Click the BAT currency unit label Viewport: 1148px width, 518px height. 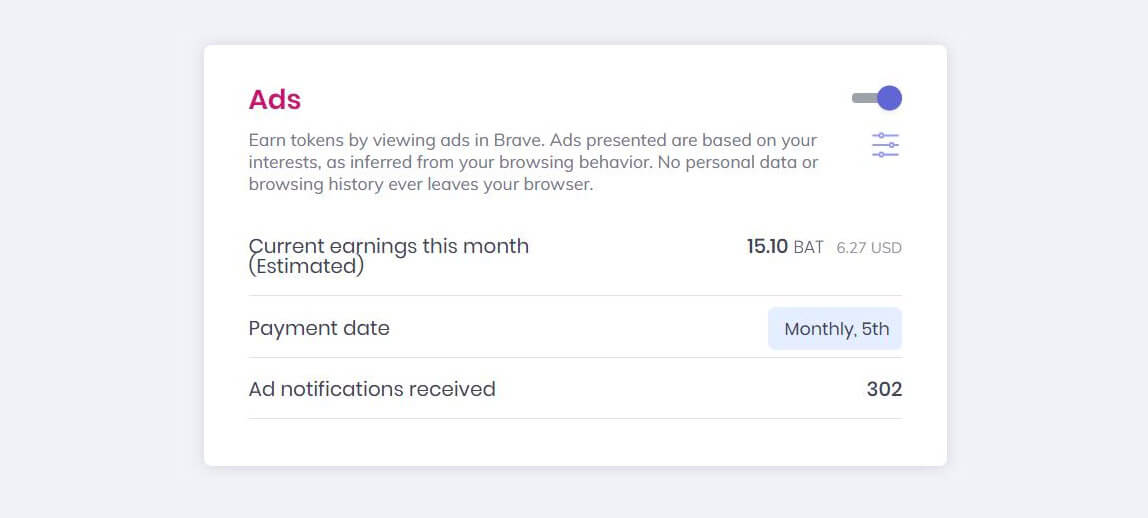[808, 247]
